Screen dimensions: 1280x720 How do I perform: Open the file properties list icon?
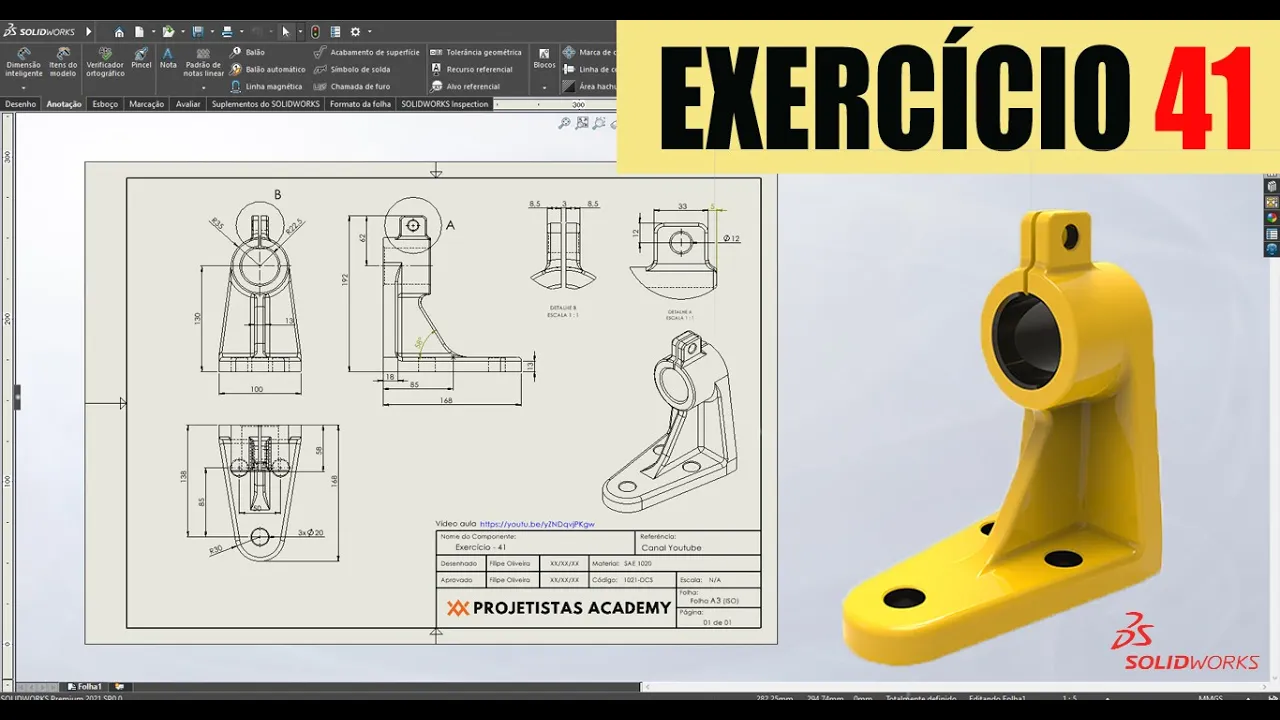pos(335,32)
